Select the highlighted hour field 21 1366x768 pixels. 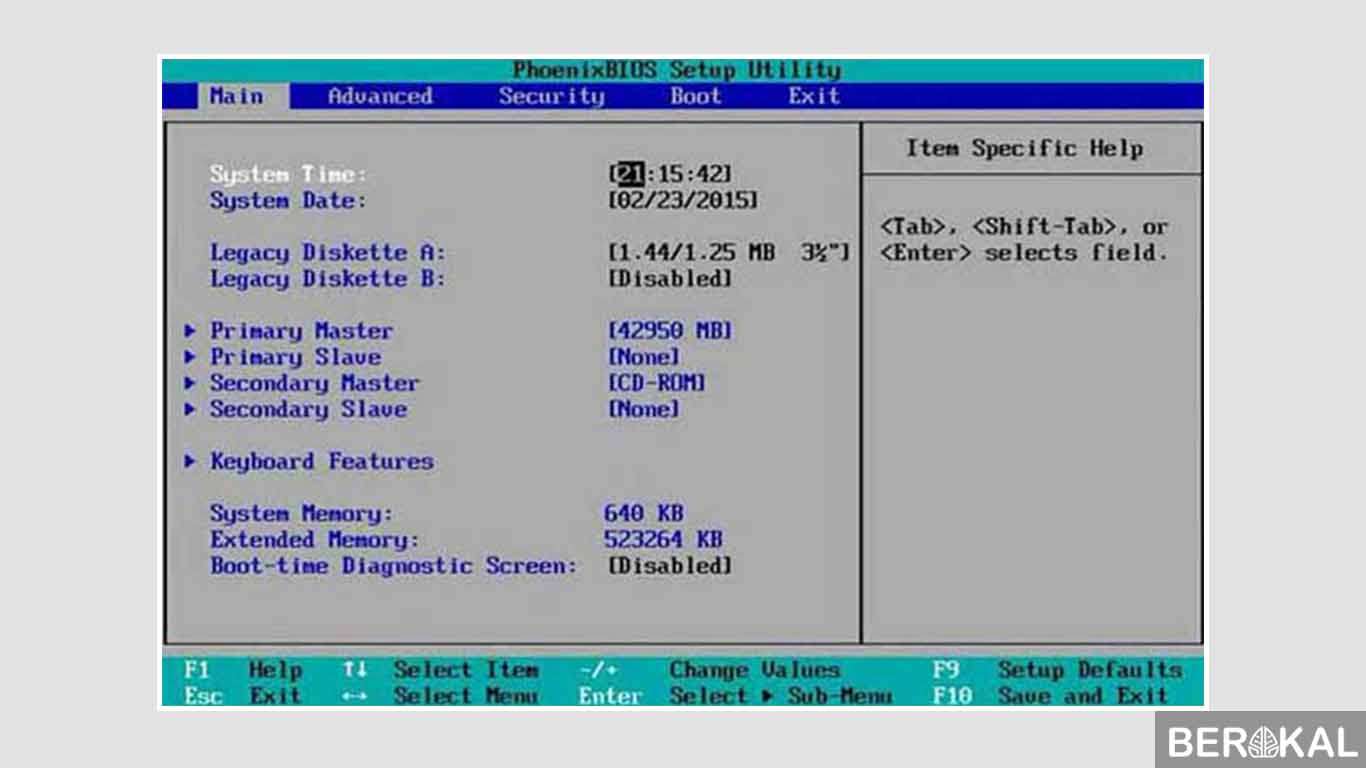pyautogui.click(x=631, y=174)
